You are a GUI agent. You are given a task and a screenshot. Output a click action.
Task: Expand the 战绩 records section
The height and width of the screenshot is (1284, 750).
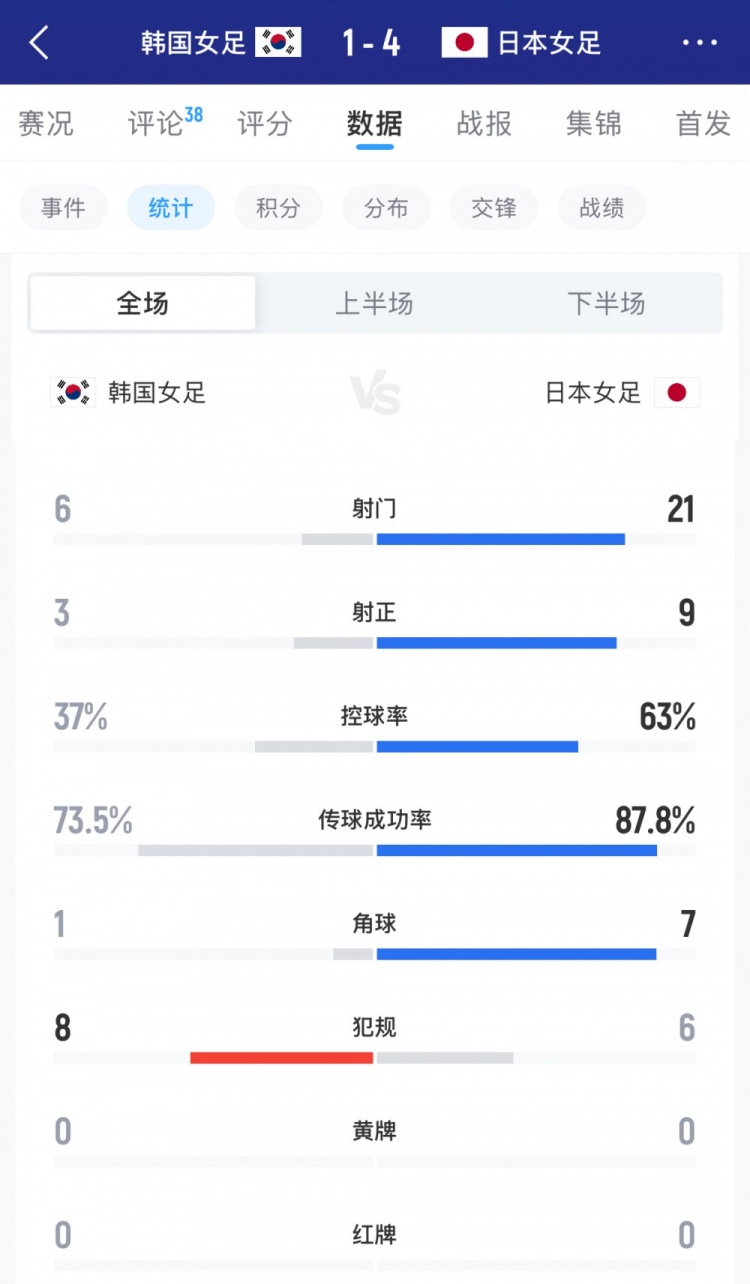point(601,208)
